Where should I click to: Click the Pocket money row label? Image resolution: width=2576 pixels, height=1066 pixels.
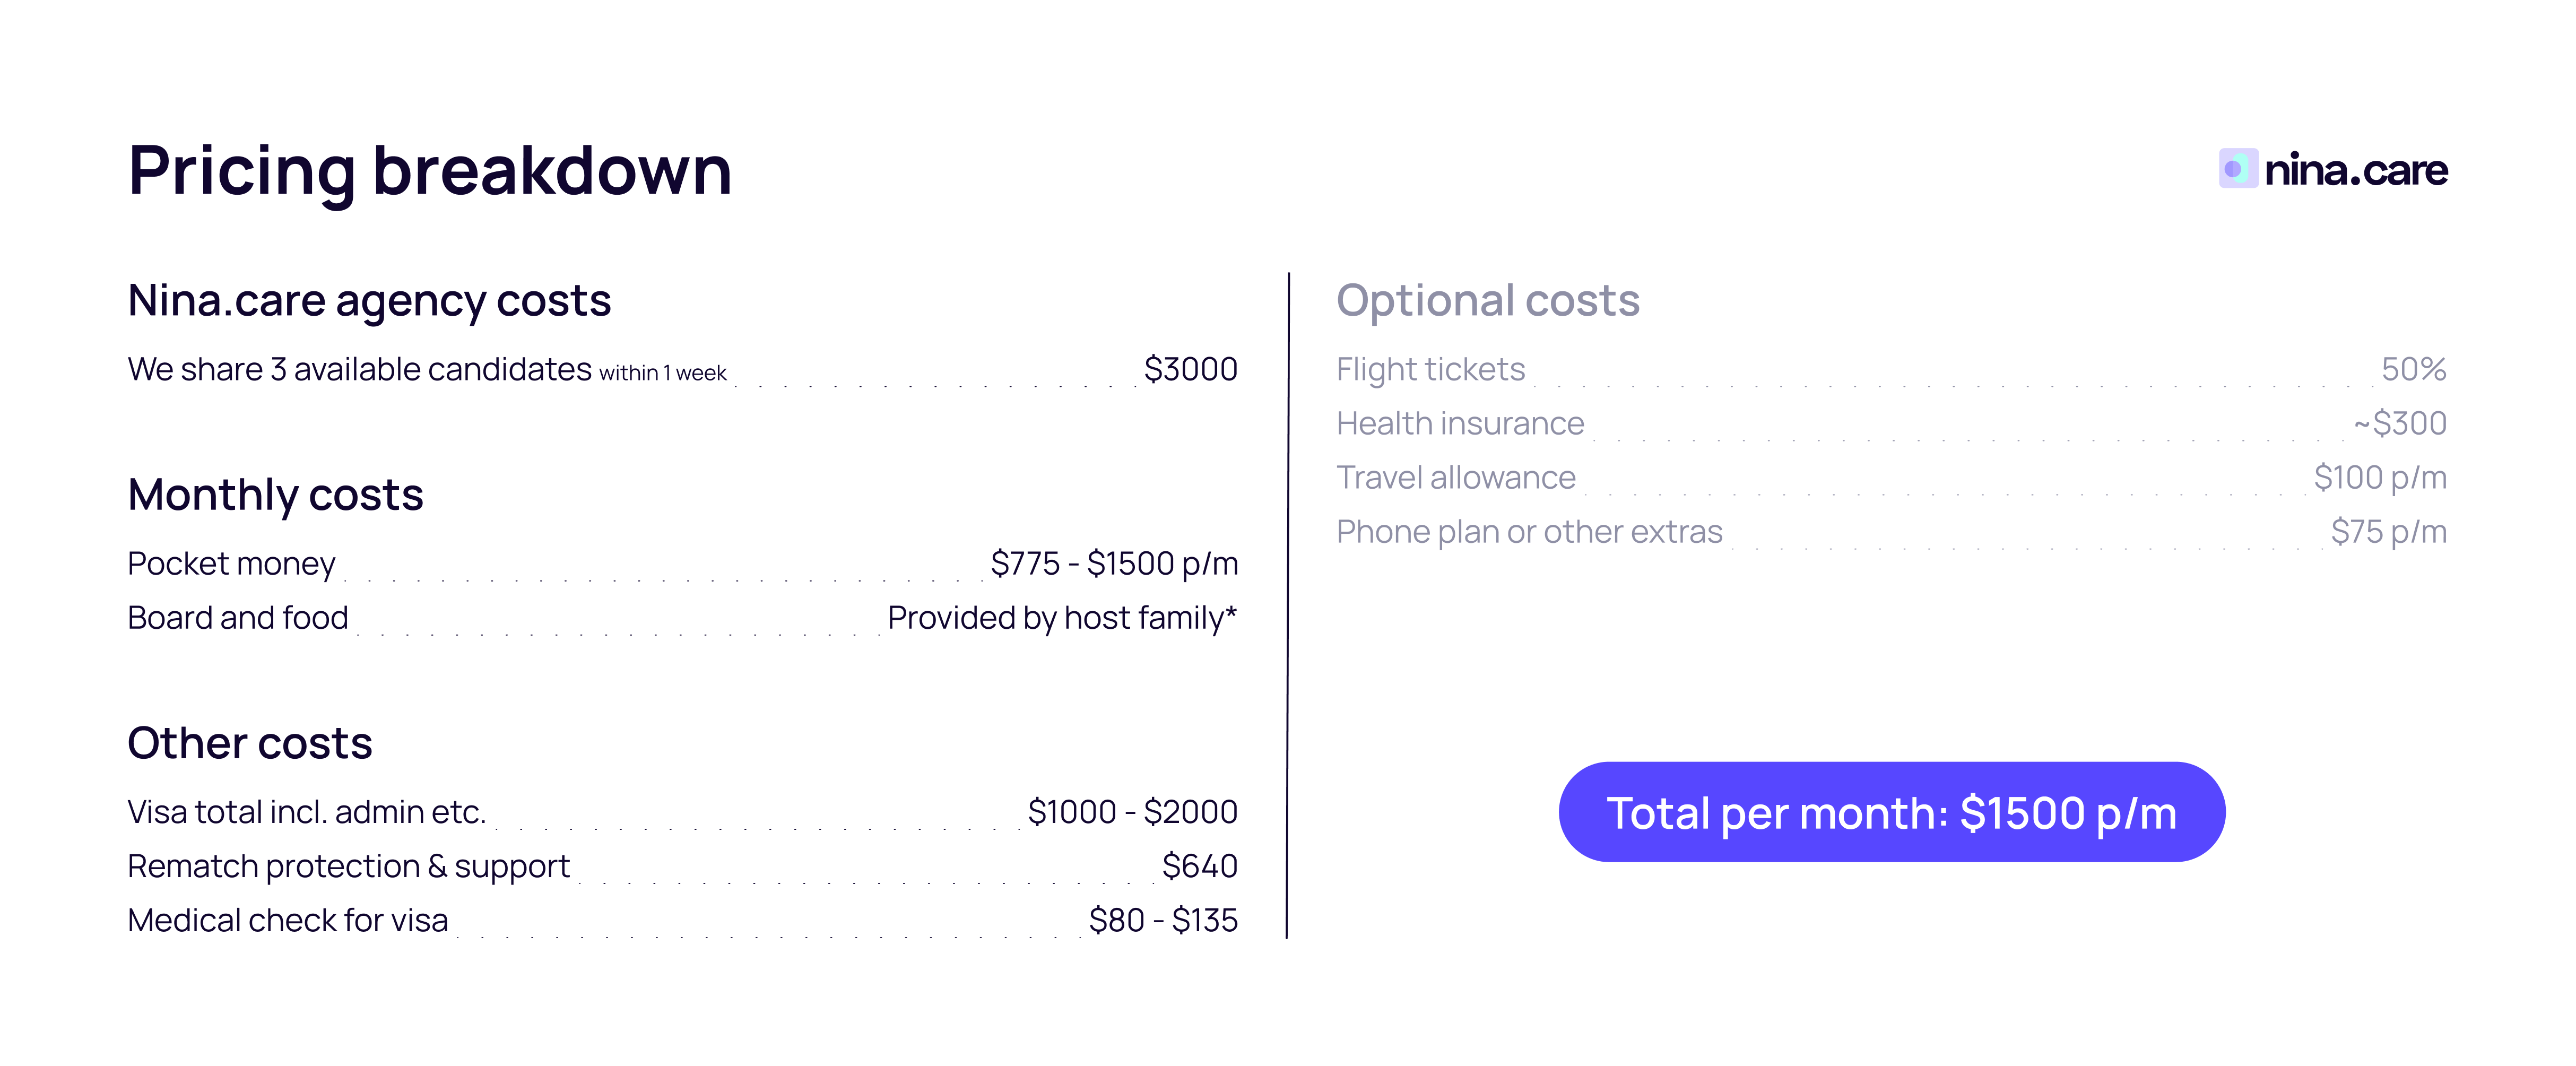click(x=231, y=564)
